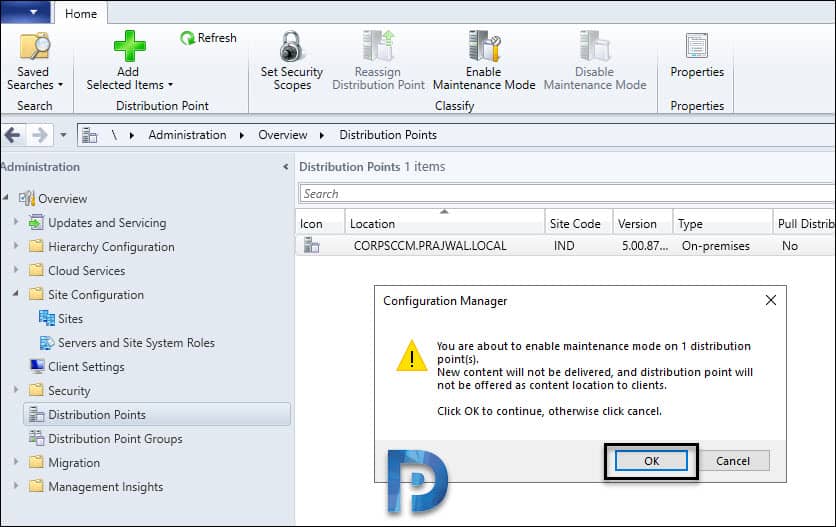Viewport: 836px width, 527px height.
Task: Click the Hierarchy Configuration folder icon
Action: (36, 246)
